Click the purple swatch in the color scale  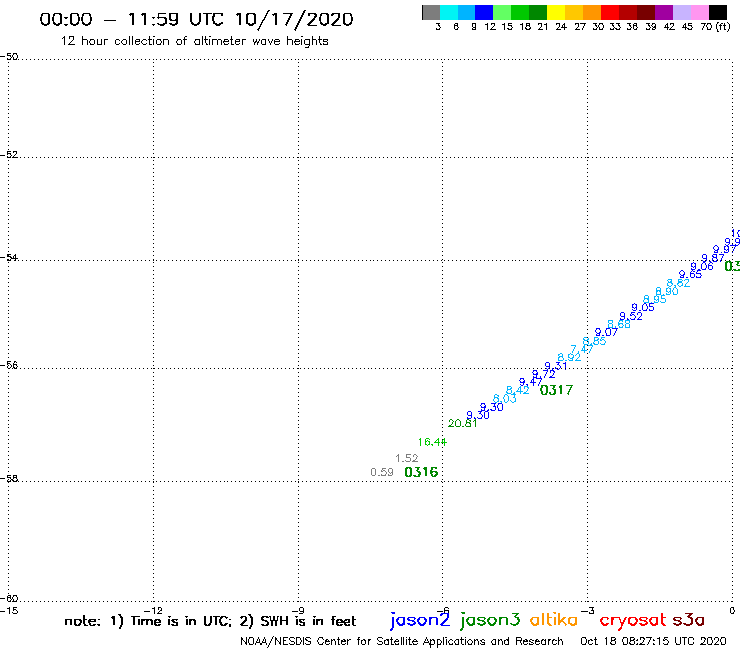tap(664, 12)
